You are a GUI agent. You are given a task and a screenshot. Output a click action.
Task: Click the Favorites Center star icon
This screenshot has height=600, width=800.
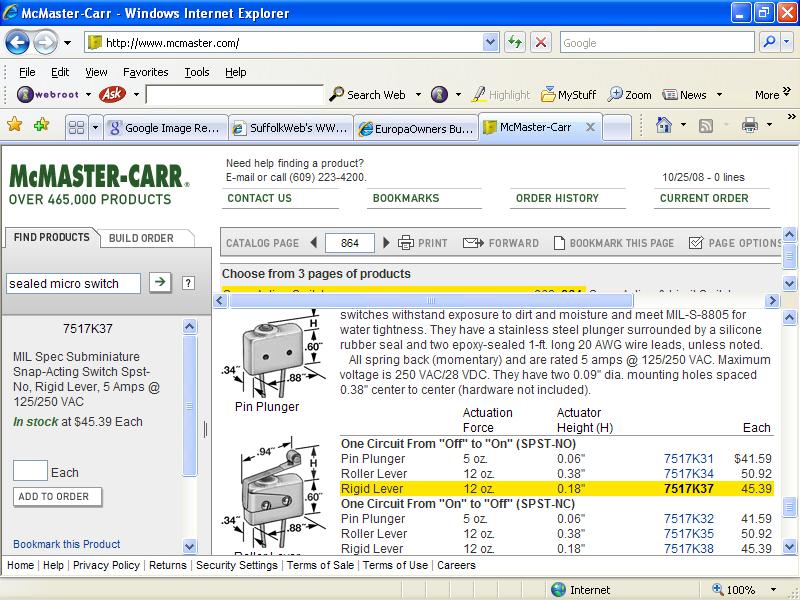tap(15, 126)
